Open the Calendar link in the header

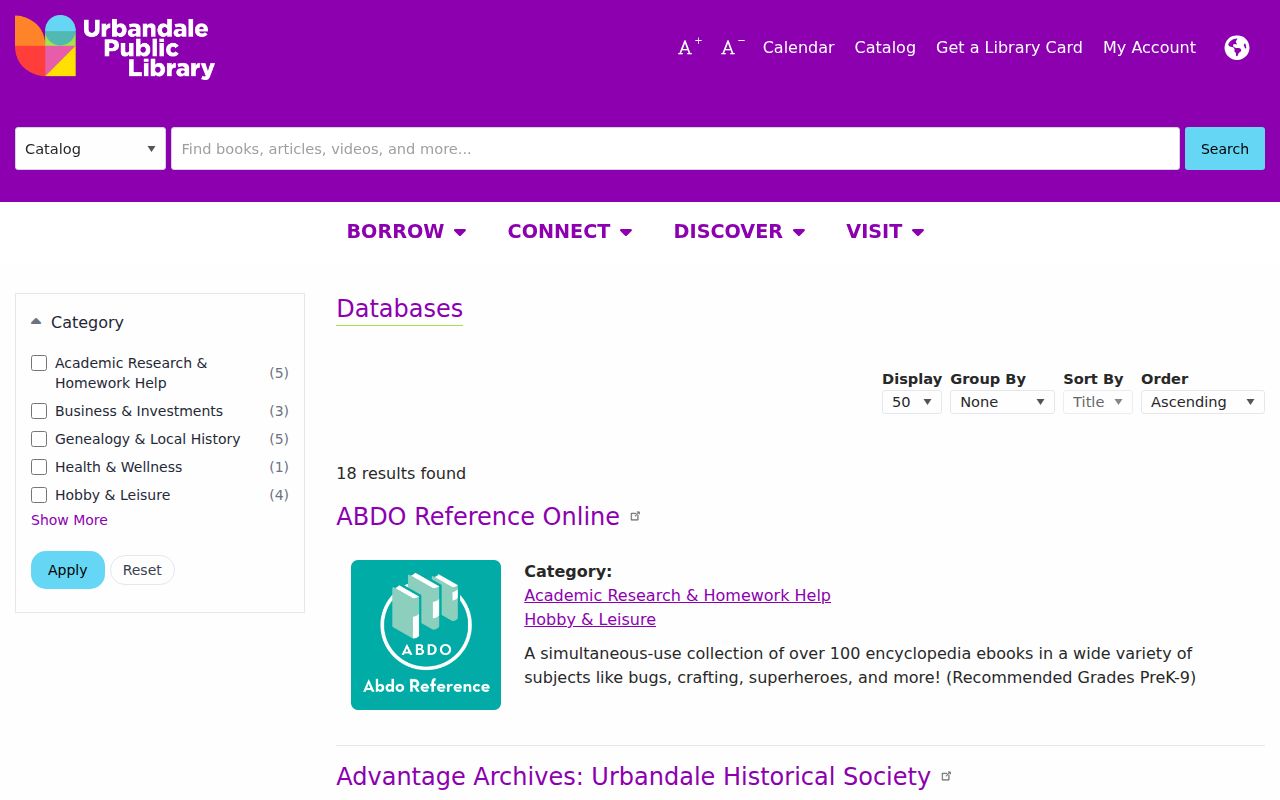(798, 47)
